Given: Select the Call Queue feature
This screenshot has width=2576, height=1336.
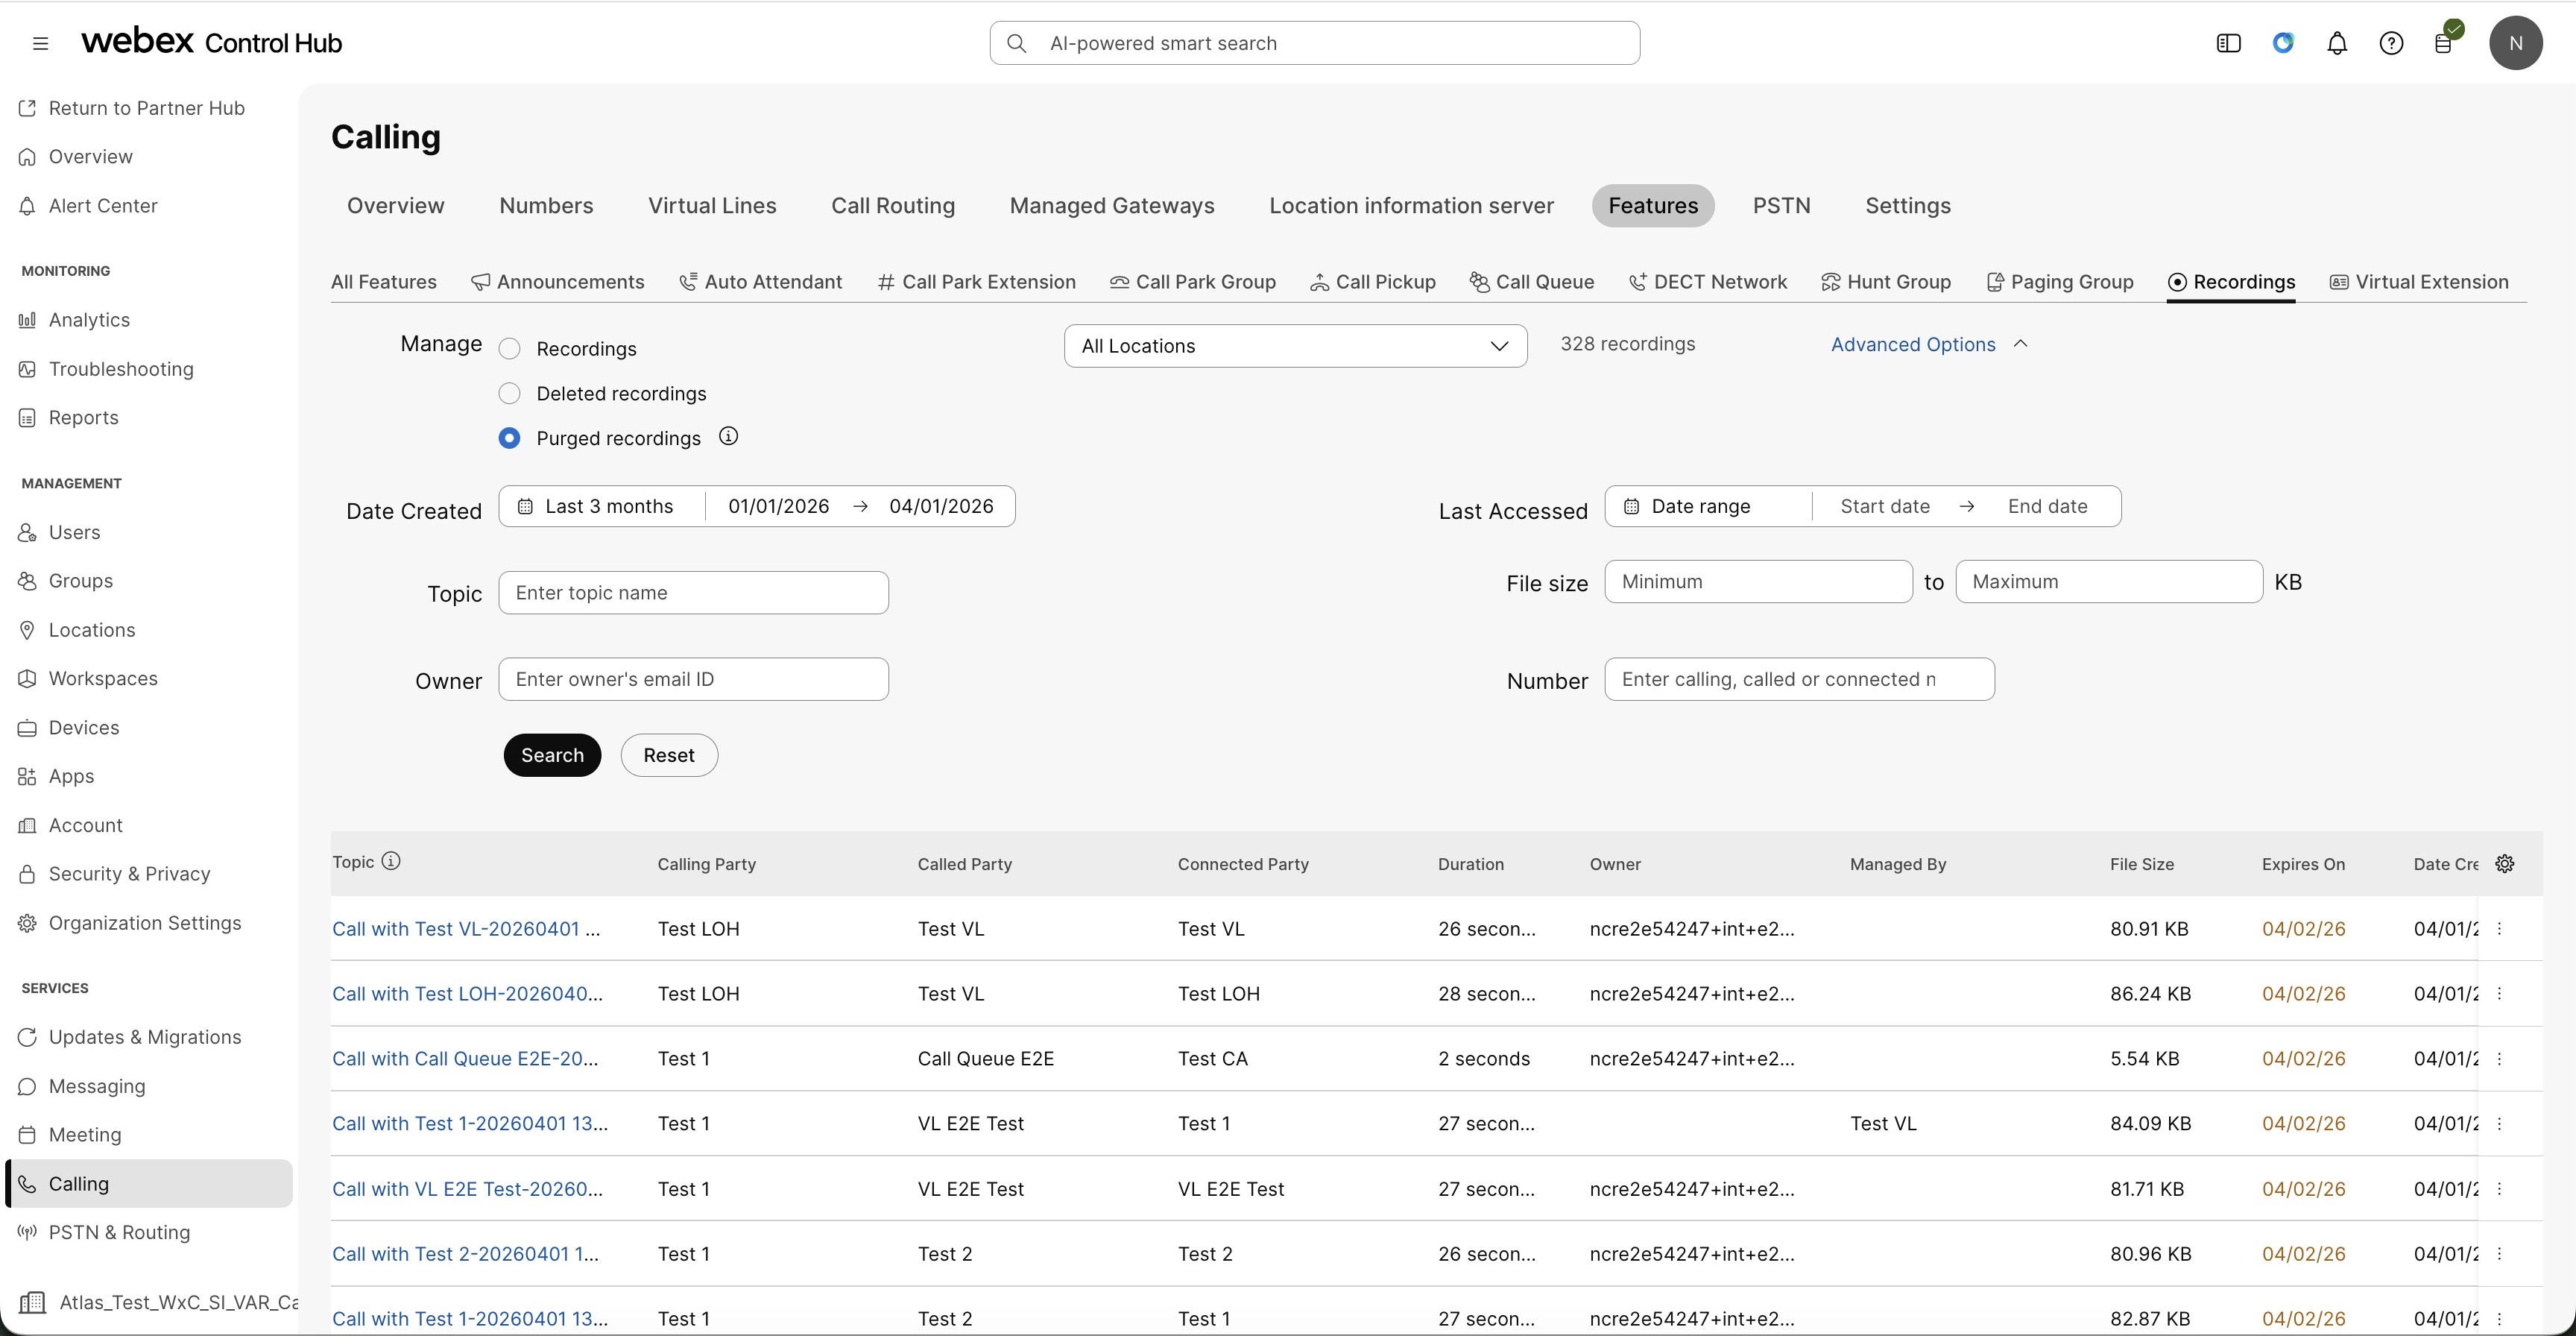Looking at the screenshot, I should 1532,282.
